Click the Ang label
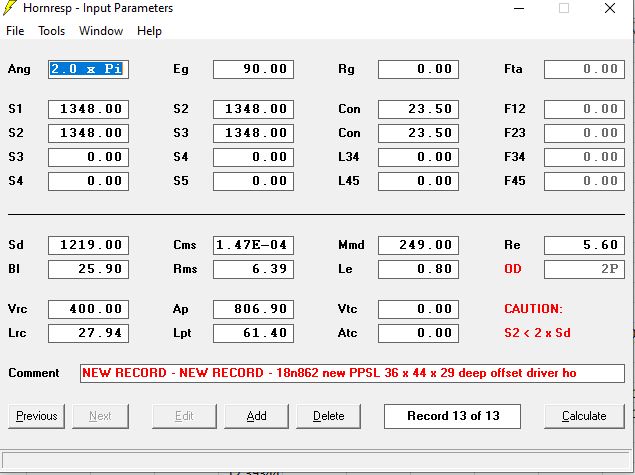This screenshot has height=475, width=635. pos(19,69)
